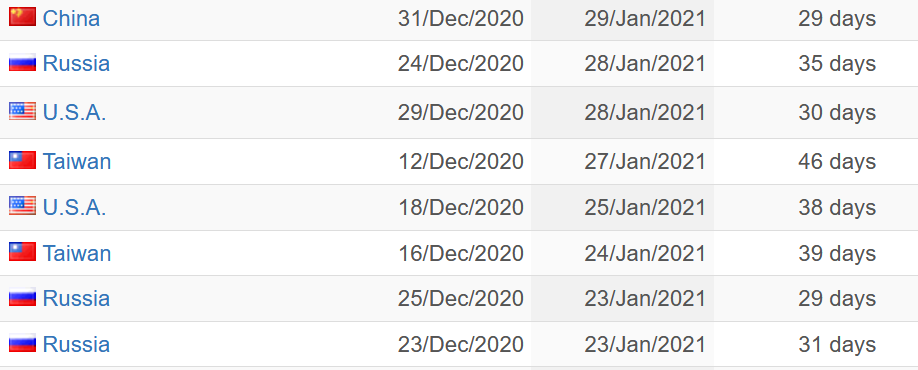Click the Taiwan flag in the 46 days row
This screenshot has height=370, width=918.
pos(22,160)
